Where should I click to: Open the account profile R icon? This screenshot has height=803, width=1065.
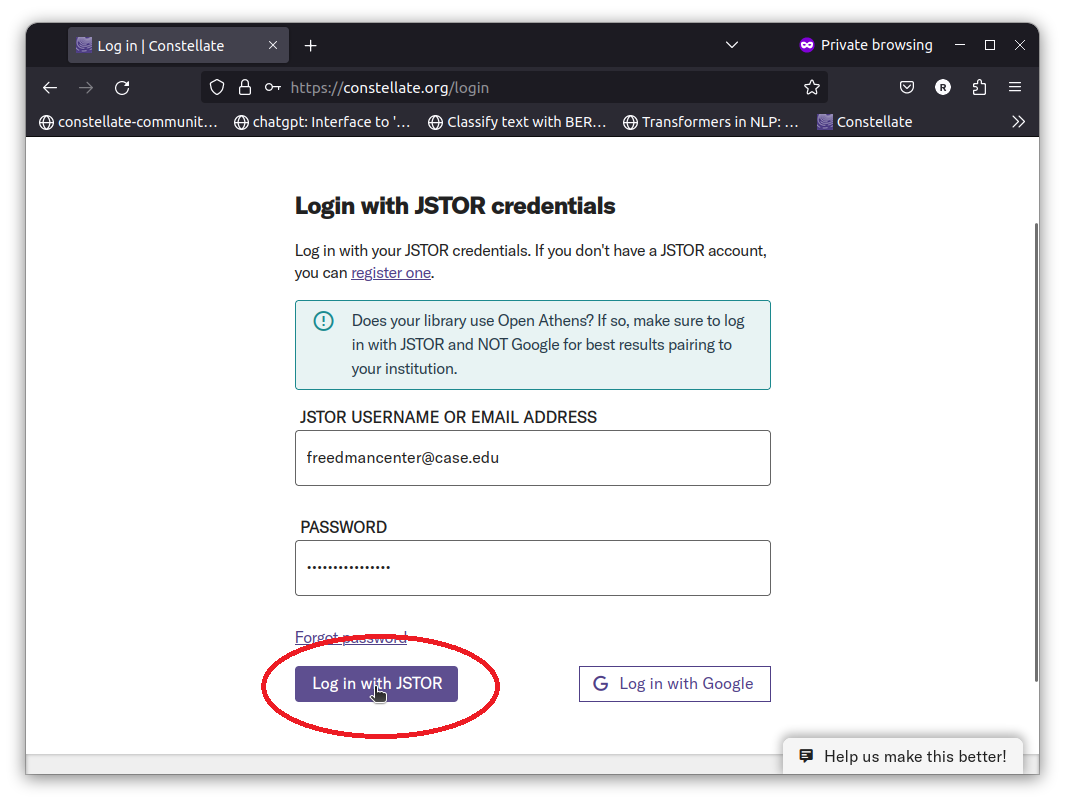pyautogui.click(x=943, y=87)
